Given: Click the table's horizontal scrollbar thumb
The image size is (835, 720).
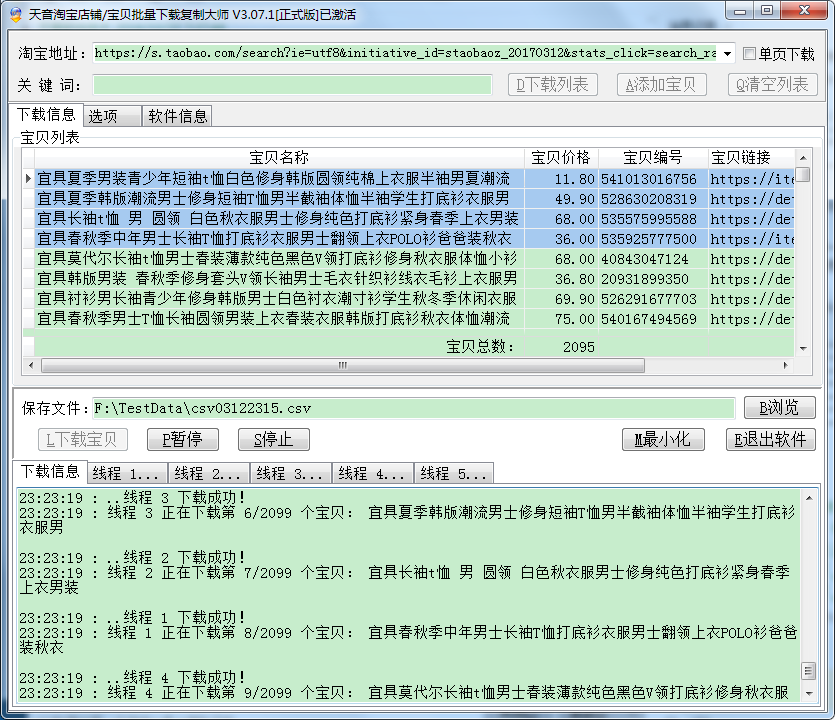Looking at the screenshot, I should pos(342,365).
